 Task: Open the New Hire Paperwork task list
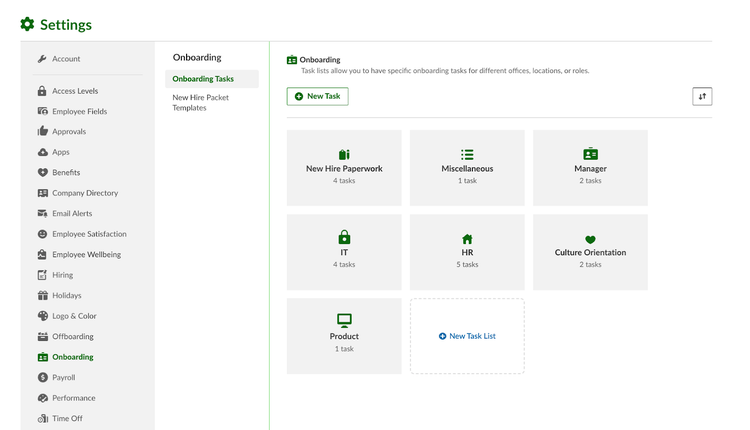pos(344,168)
